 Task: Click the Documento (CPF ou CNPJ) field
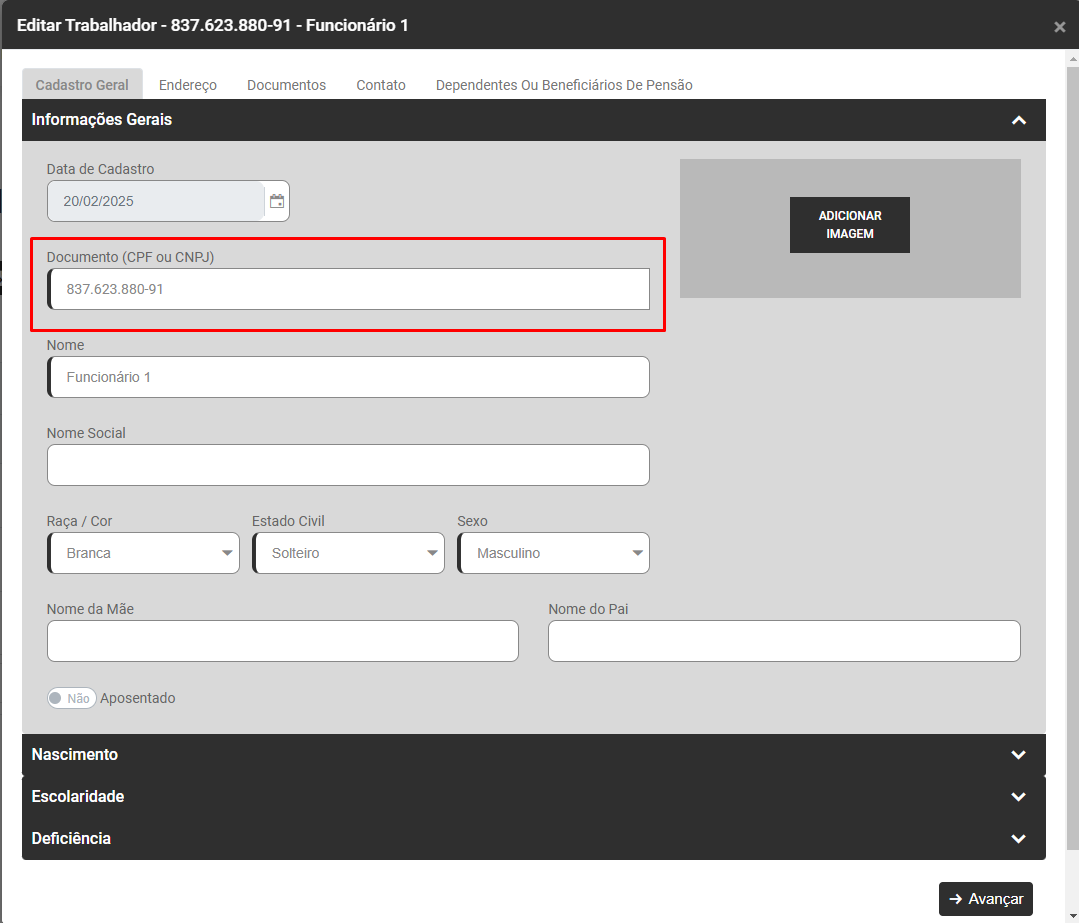tap(349, 289)
